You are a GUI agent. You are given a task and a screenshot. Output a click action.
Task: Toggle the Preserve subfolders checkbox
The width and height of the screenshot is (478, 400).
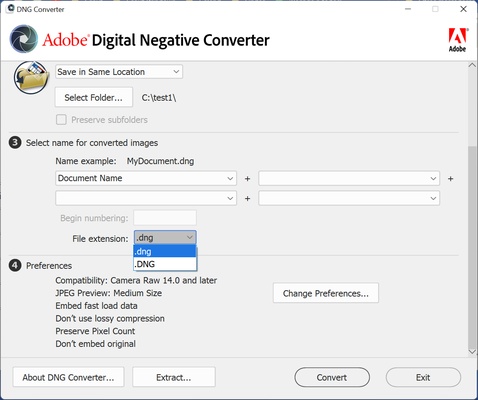tap(61, 120)
